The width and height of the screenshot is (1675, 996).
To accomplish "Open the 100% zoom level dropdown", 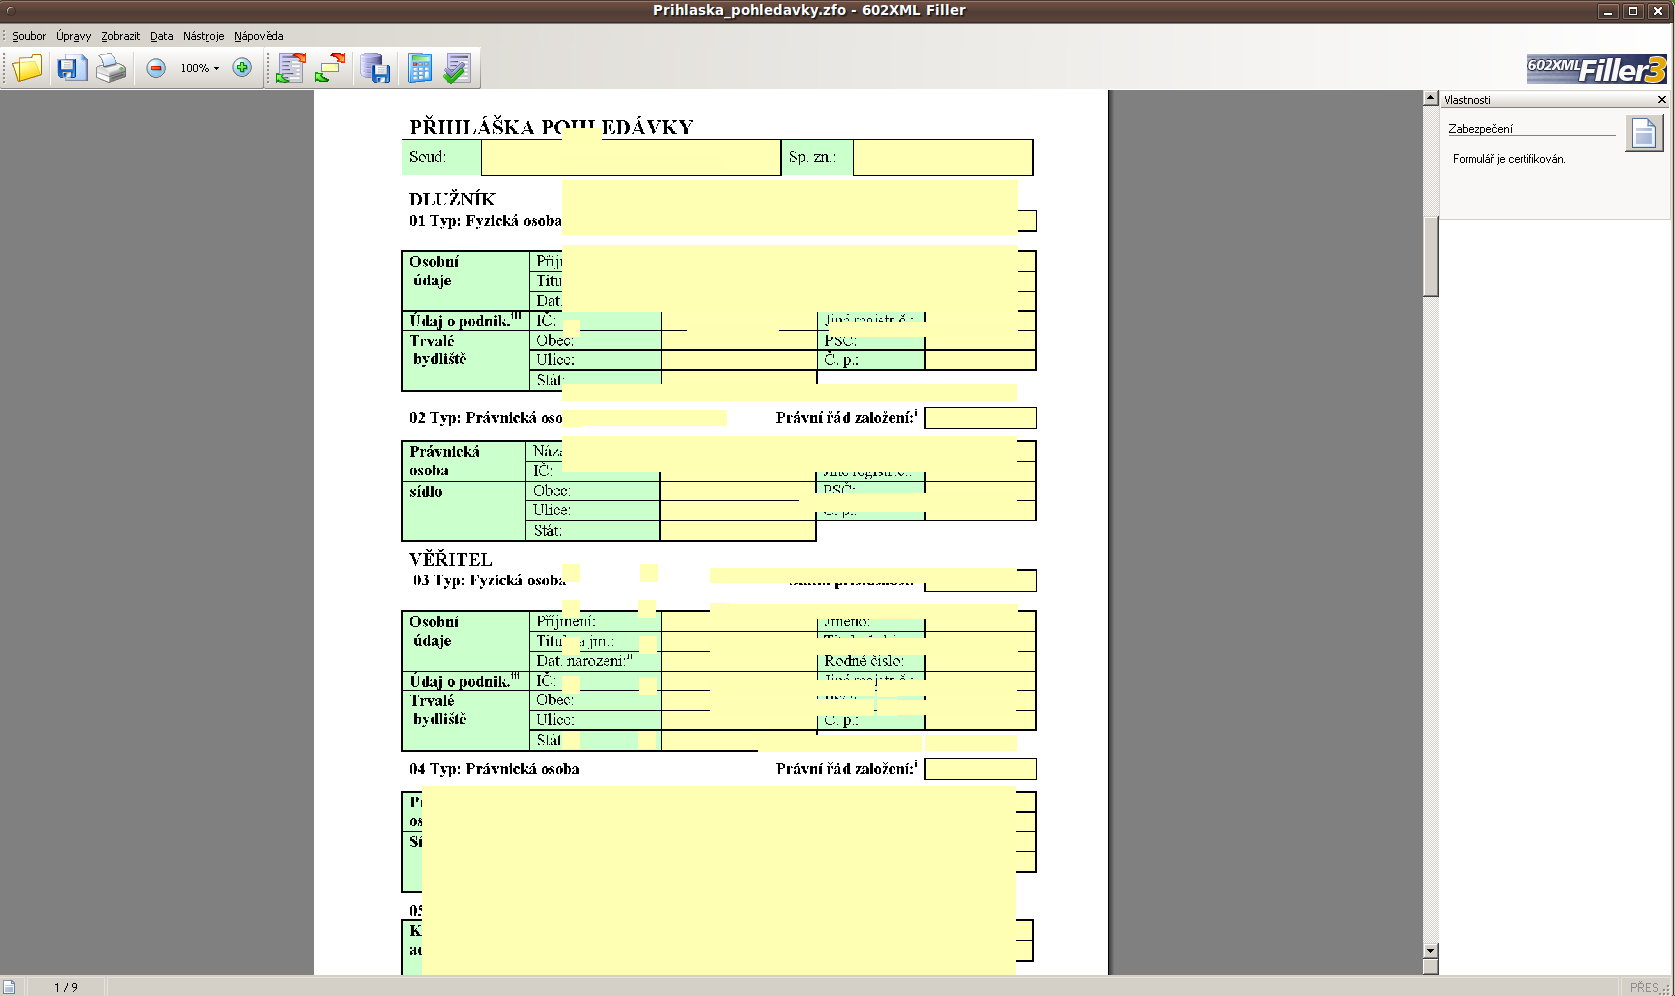I will point(199,68).
